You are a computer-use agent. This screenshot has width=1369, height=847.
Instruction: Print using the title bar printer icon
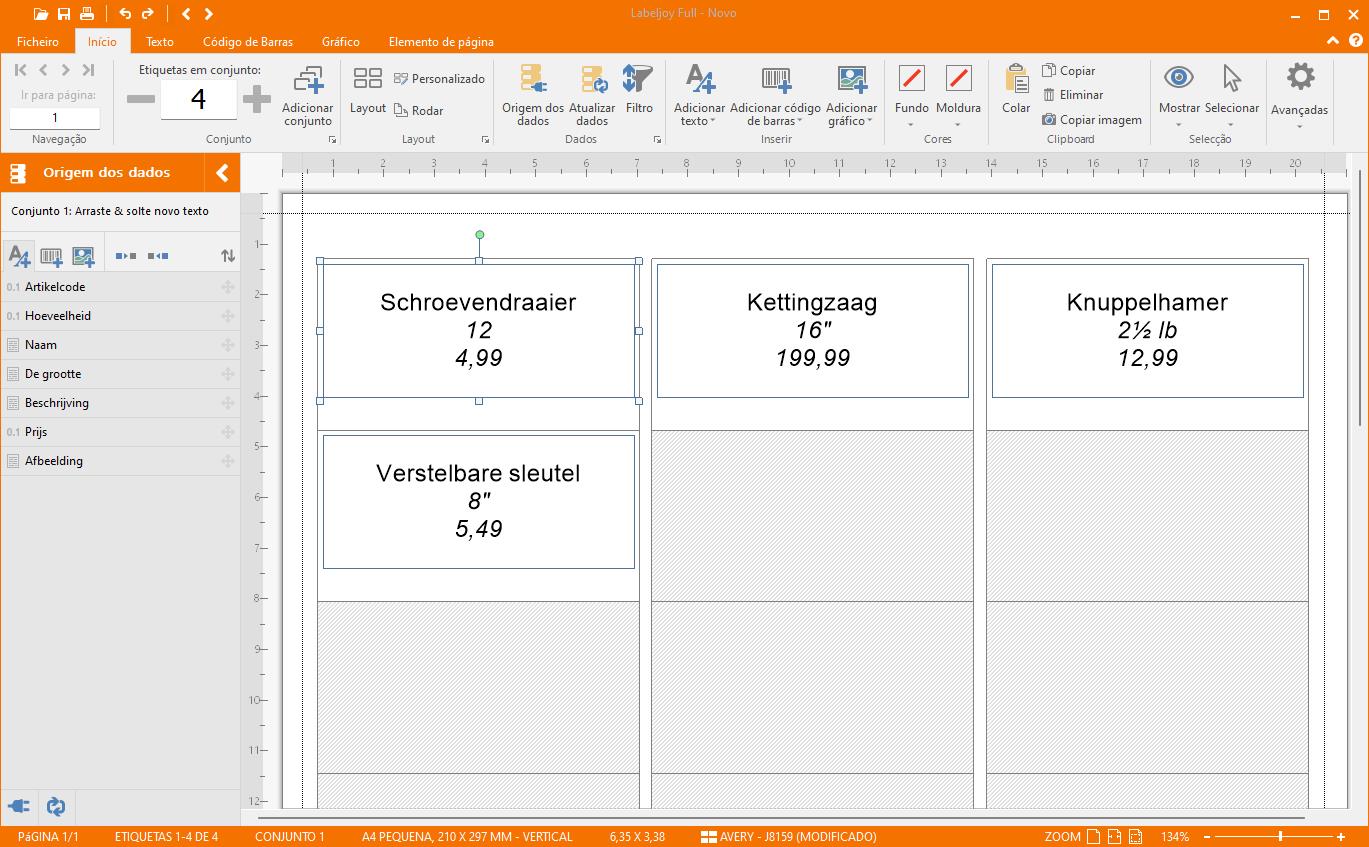(87, 14)
